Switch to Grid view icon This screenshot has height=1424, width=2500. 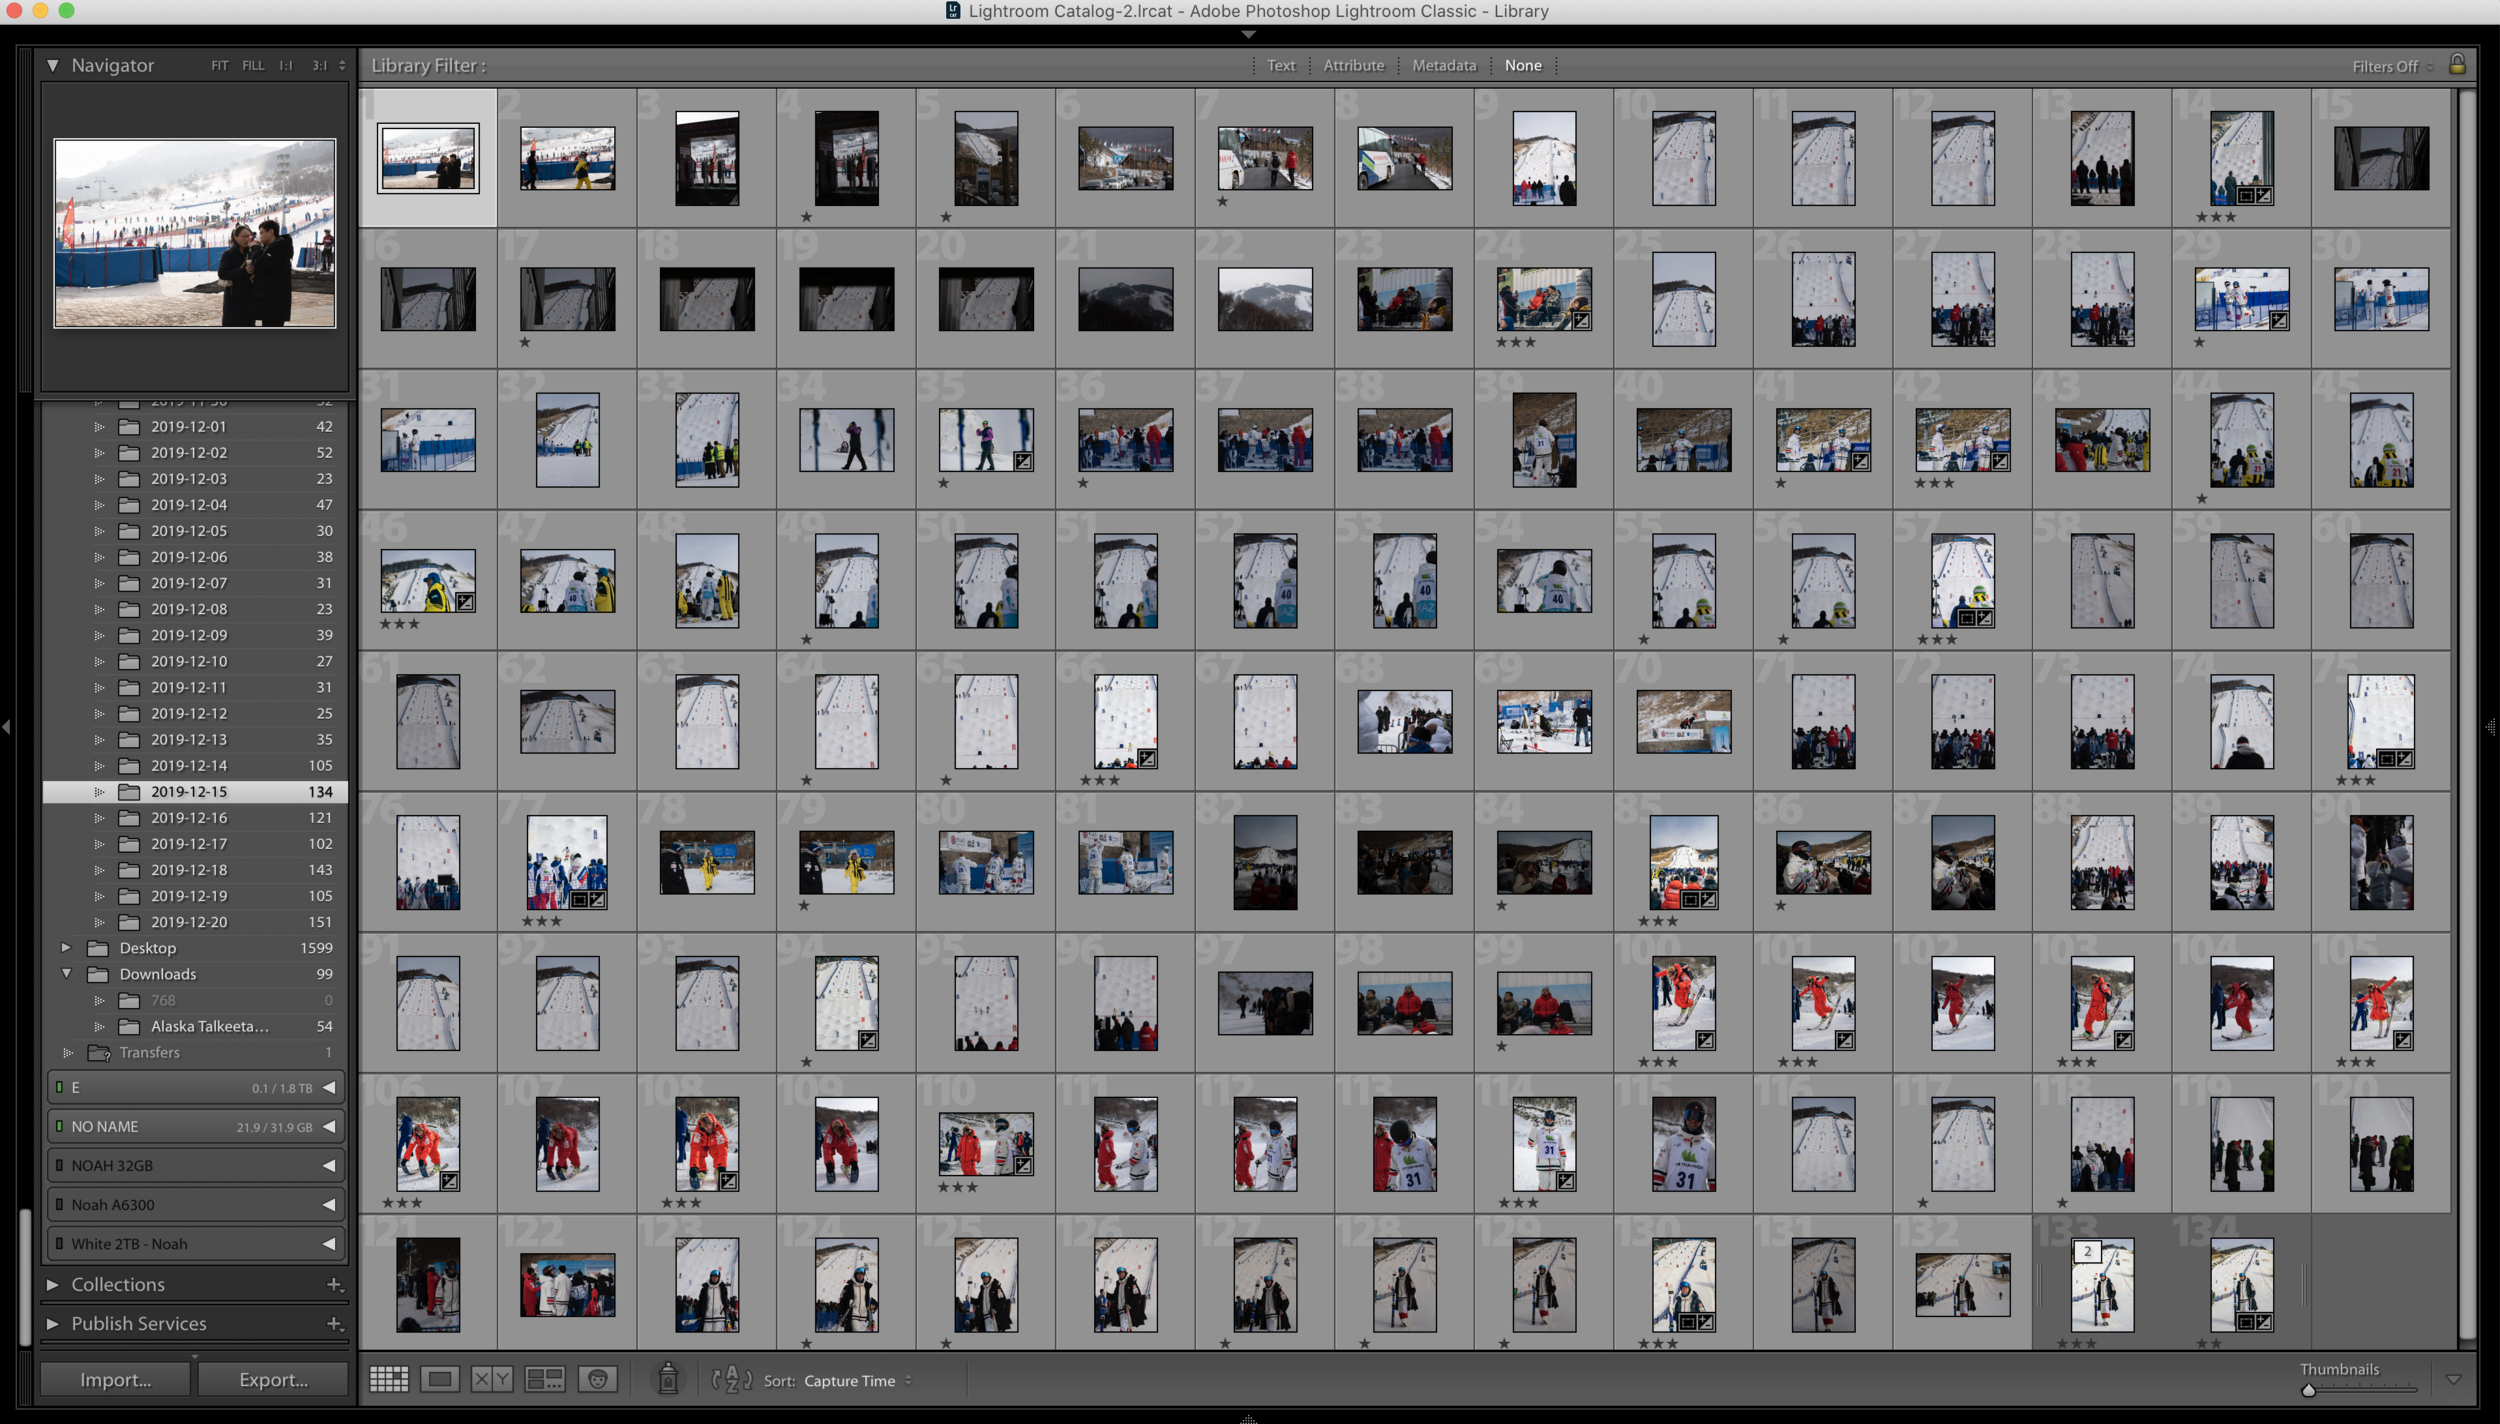(389, 1380)
